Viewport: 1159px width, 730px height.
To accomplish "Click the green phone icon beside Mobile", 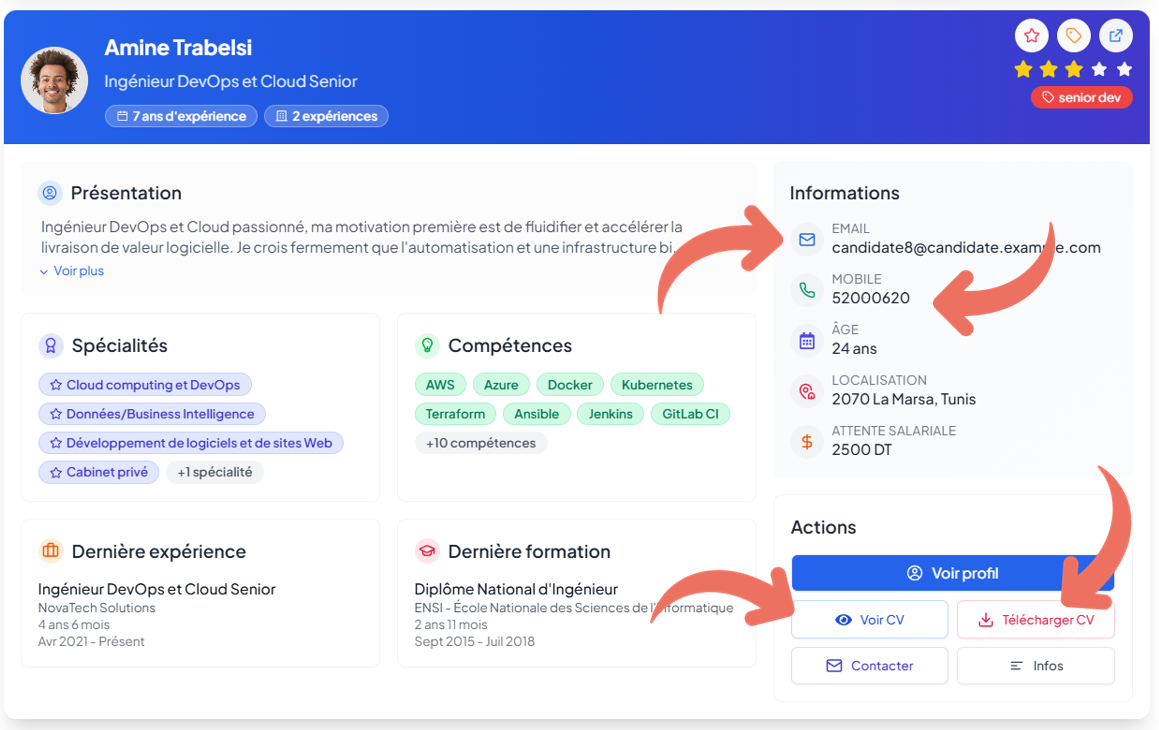I will (807, 290).
